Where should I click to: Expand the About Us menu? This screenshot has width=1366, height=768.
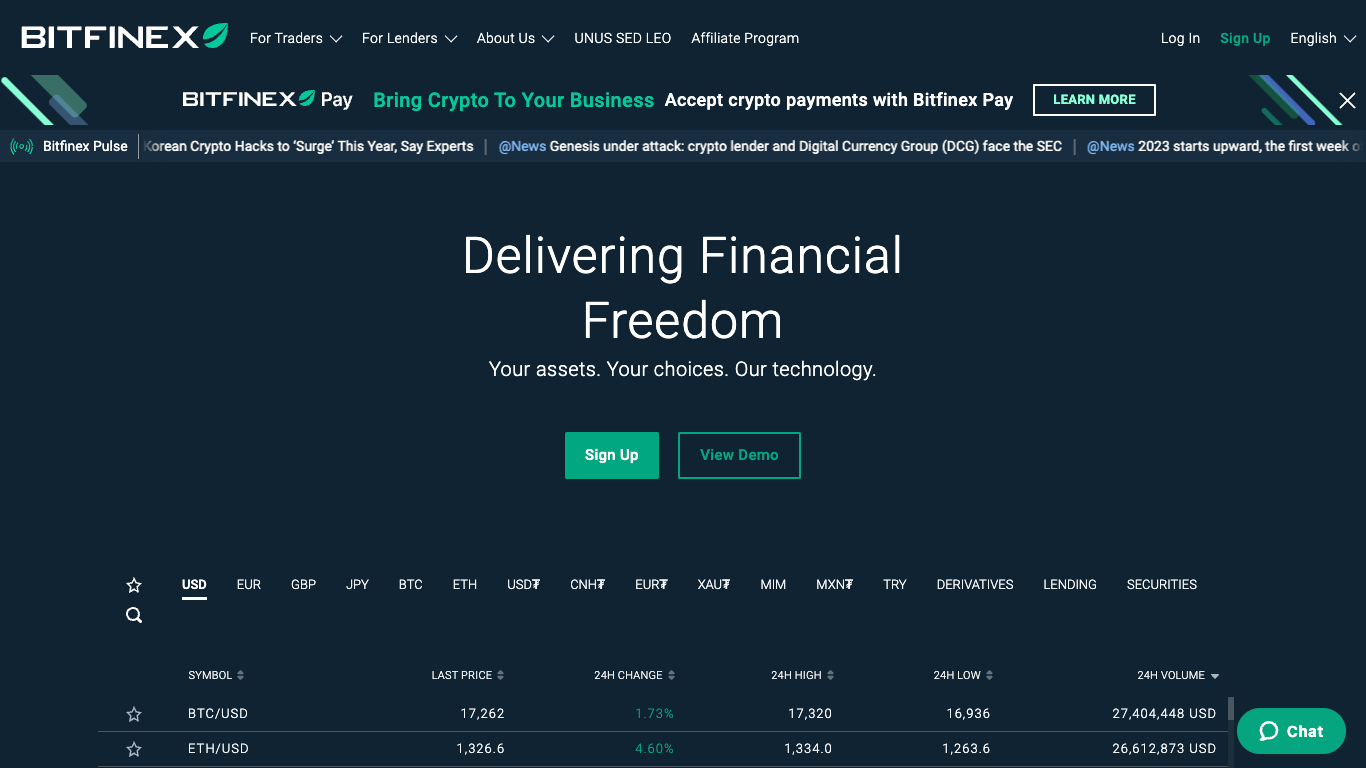point(515,38)
